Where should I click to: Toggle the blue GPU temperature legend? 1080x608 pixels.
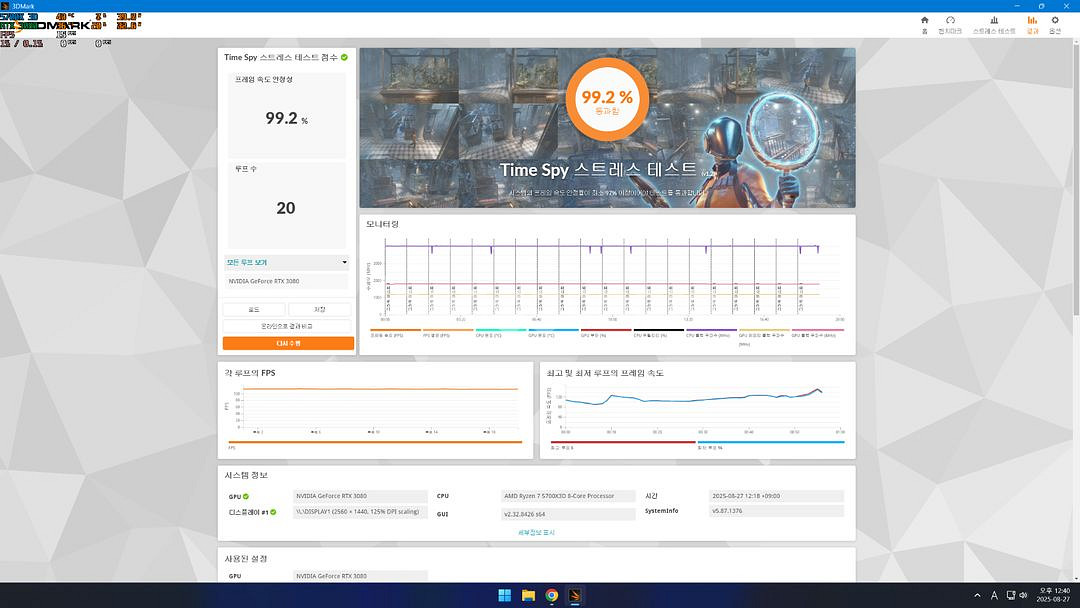(554, 333)
